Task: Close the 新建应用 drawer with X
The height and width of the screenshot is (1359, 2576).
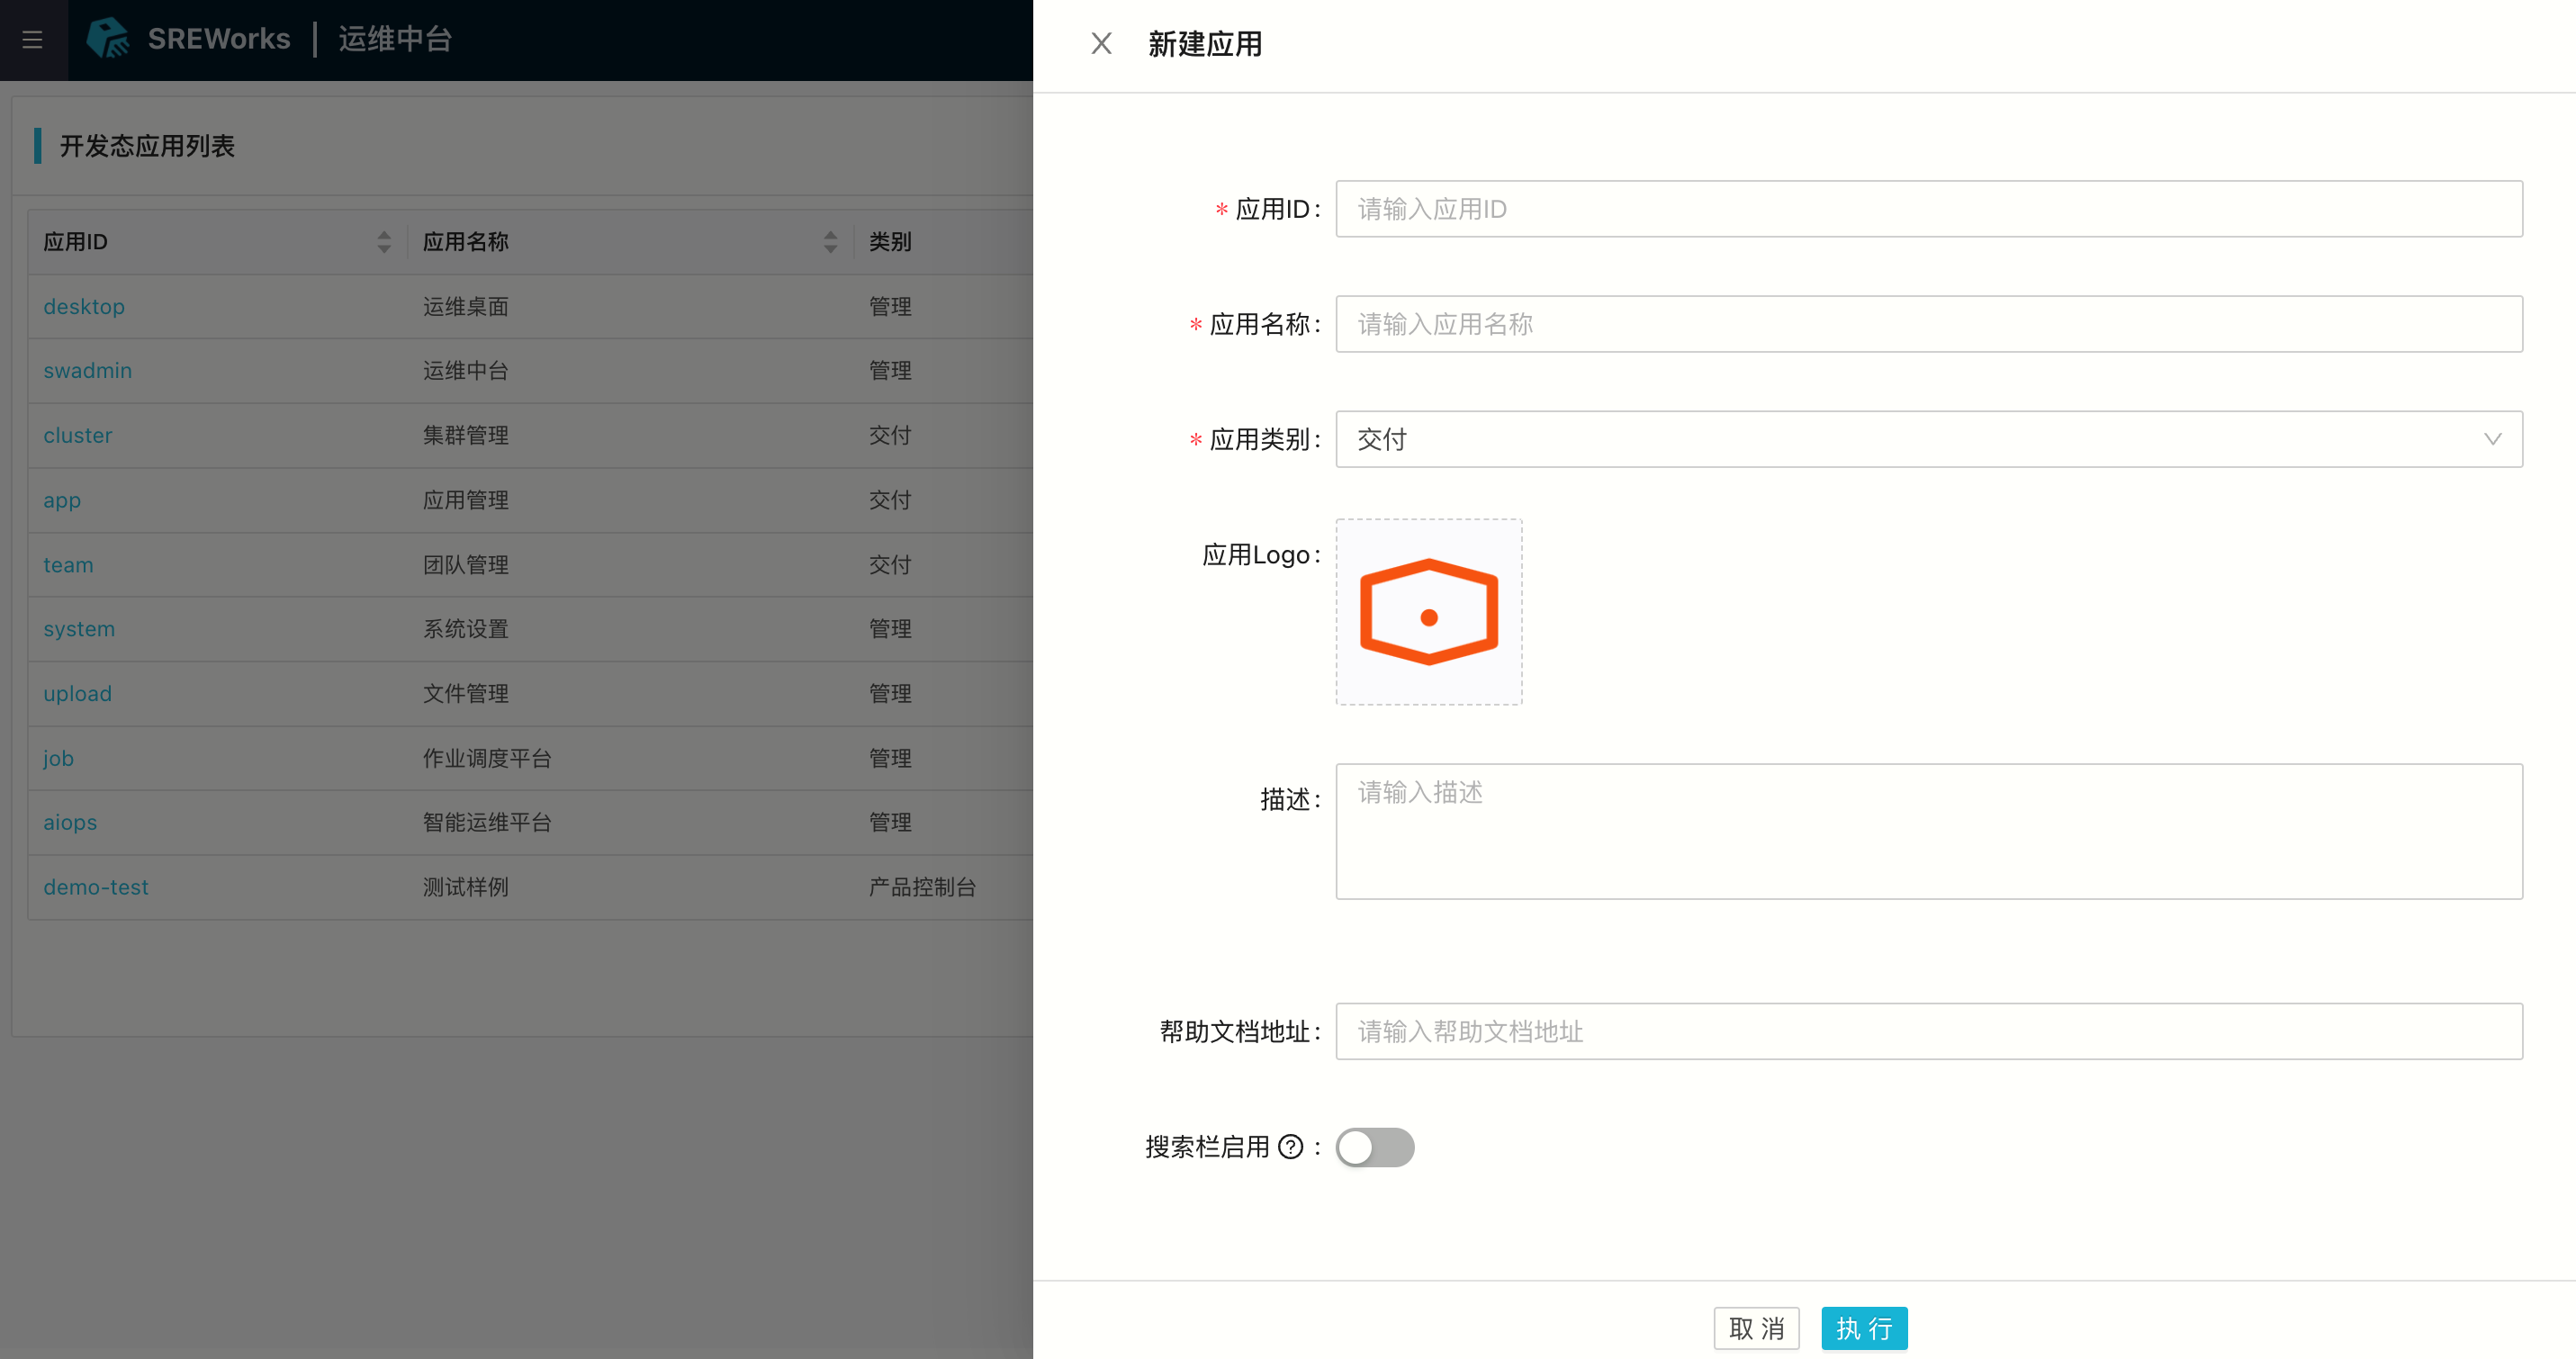Action: pyautogui.click(x=1101, y=44)
